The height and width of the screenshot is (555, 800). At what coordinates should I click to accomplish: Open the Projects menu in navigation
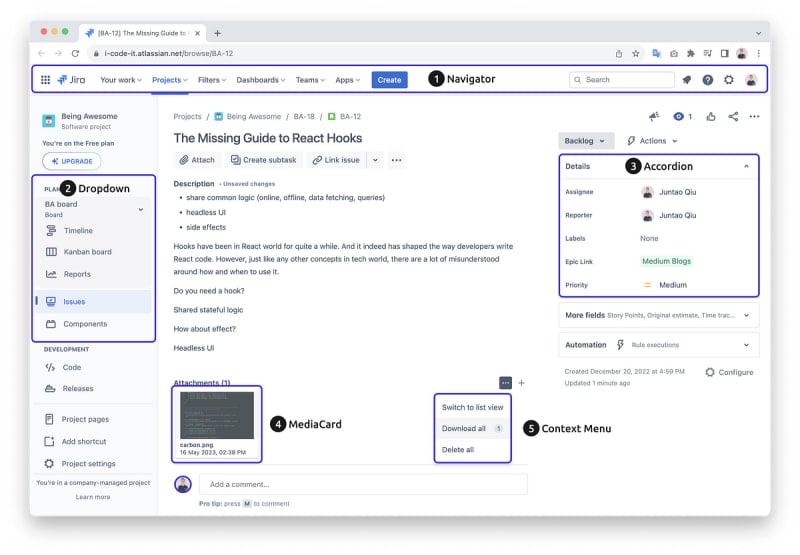click(x=169, y=80)
